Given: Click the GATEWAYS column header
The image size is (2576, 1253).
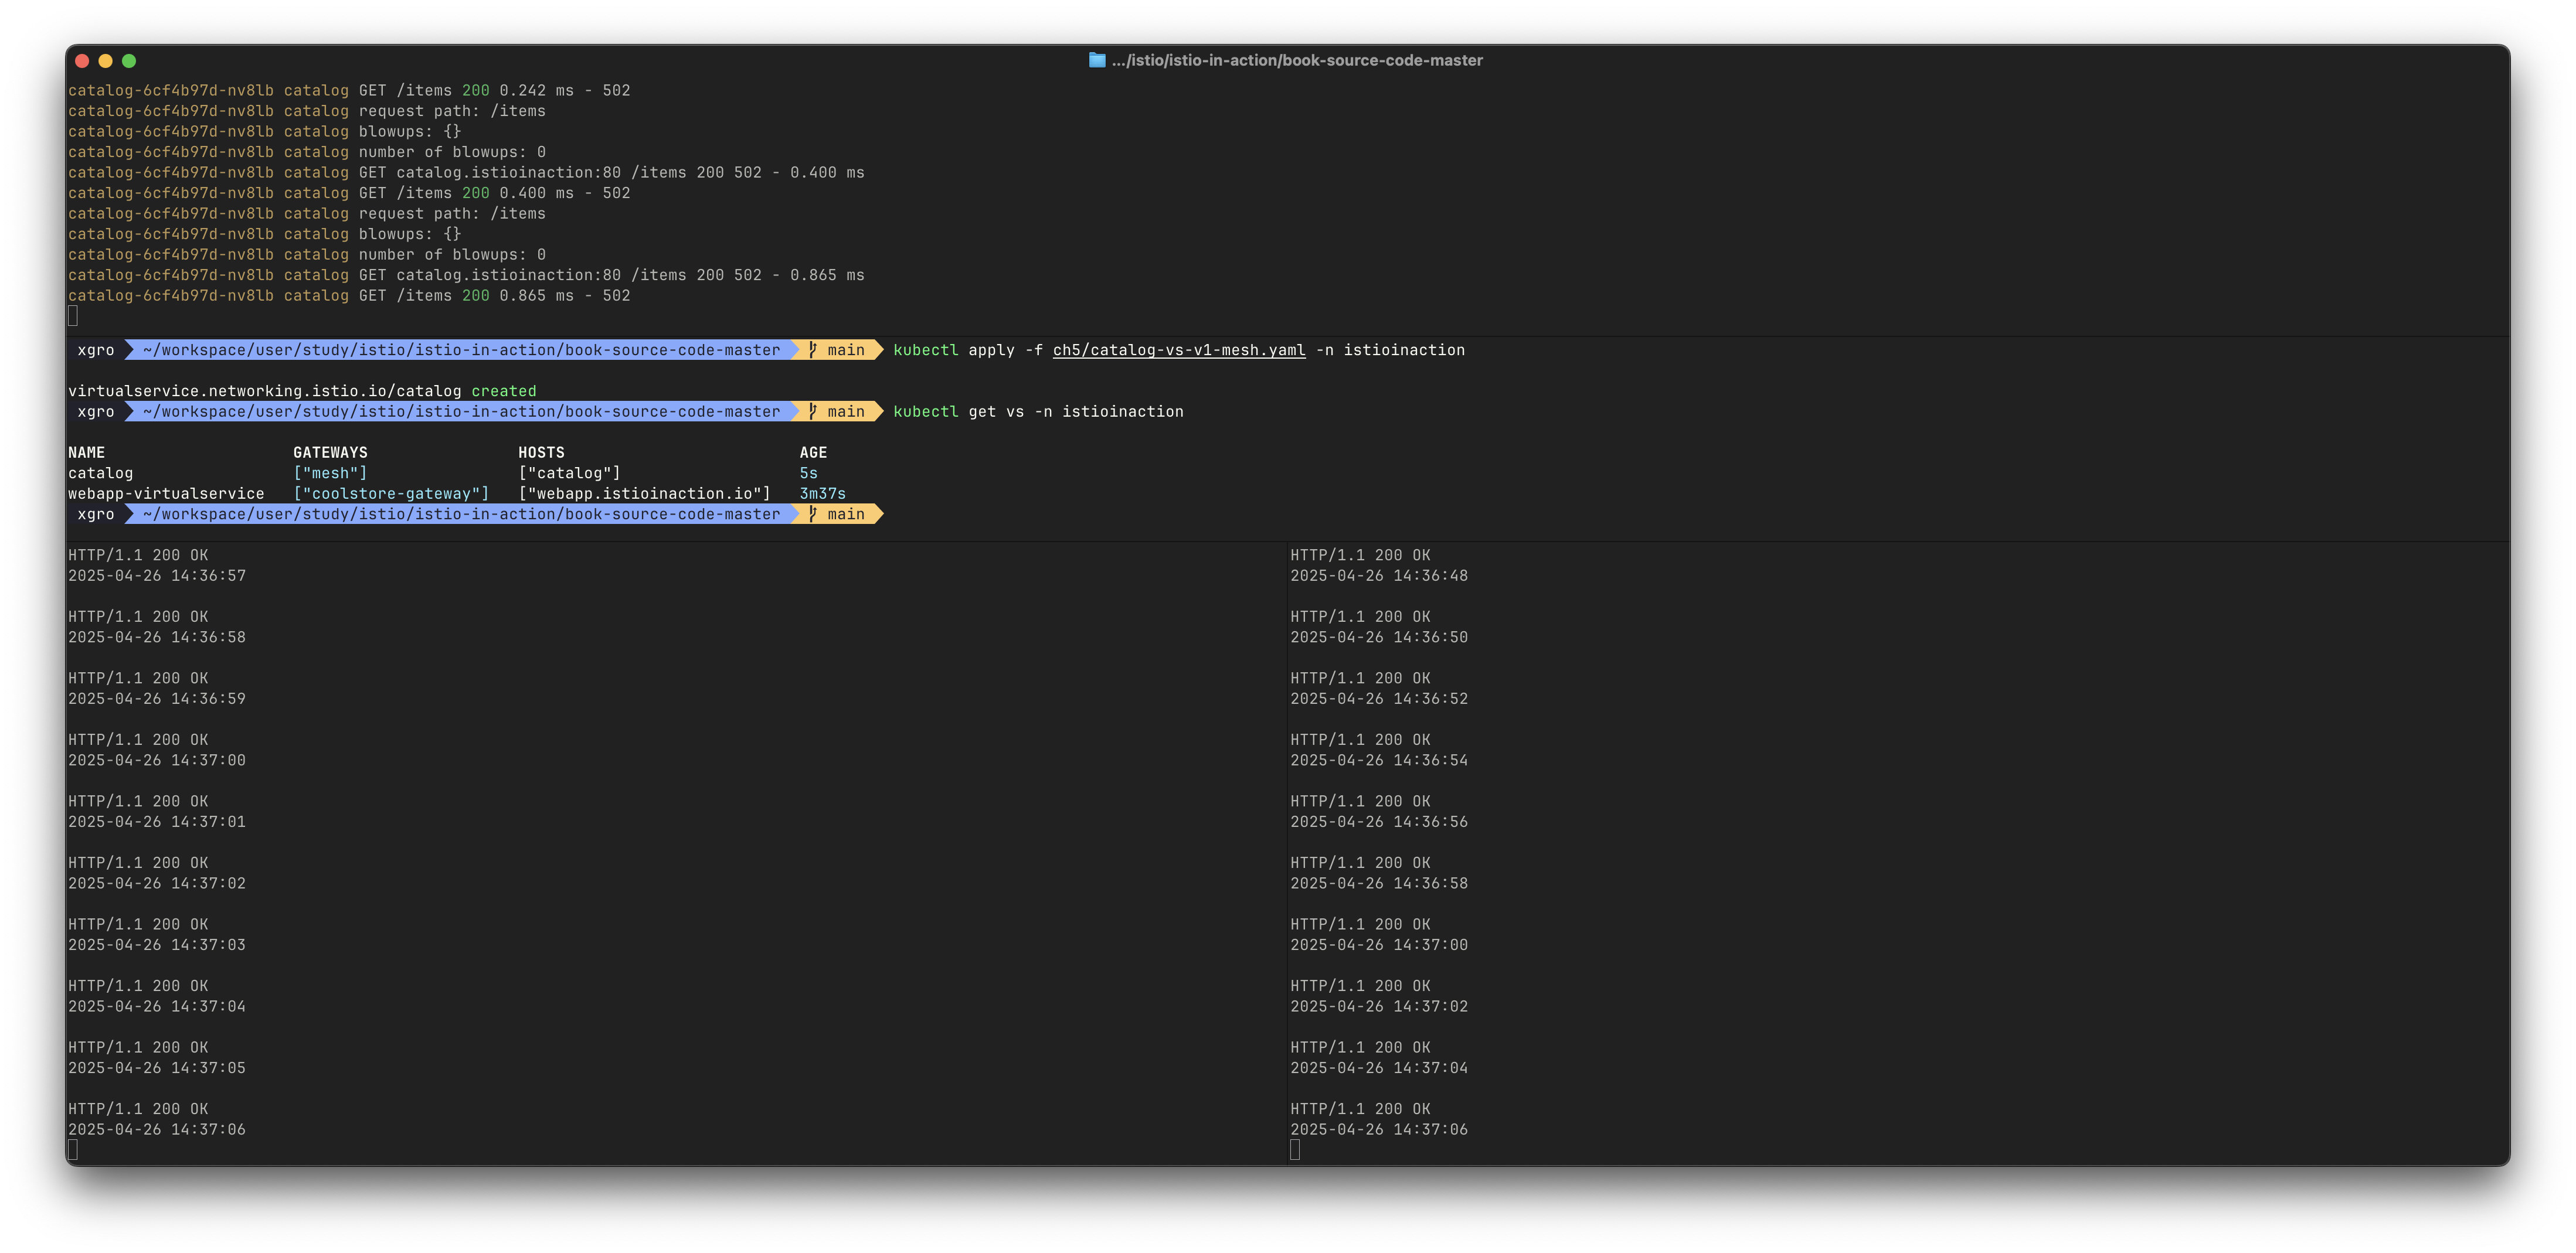Looking at the screenshot, I should 330,452.
